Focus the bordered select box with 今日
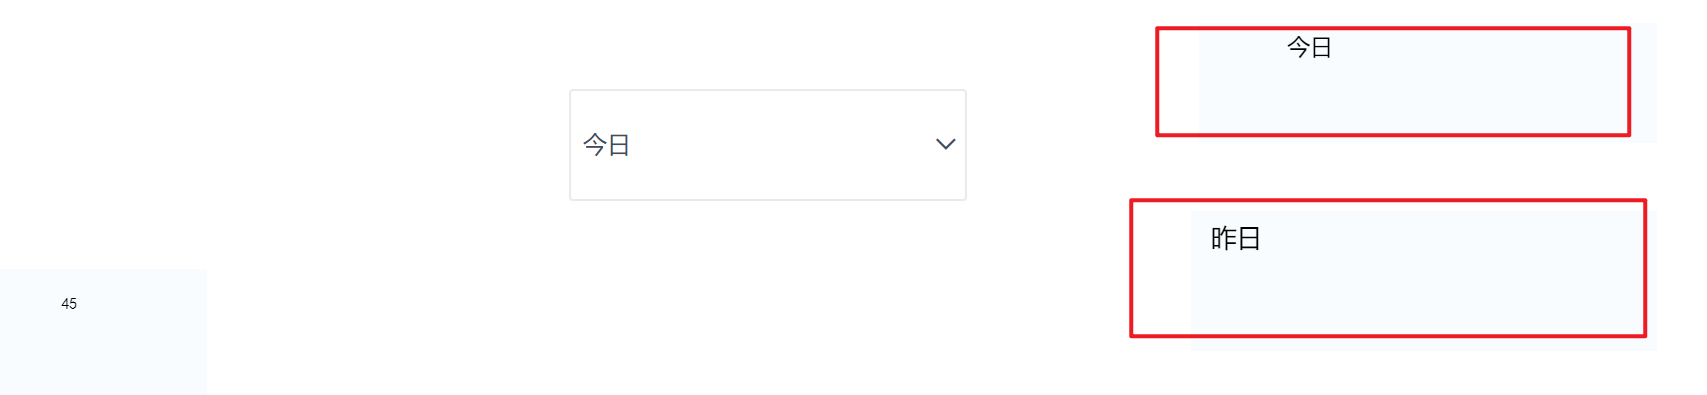 [x=768, y=145]
